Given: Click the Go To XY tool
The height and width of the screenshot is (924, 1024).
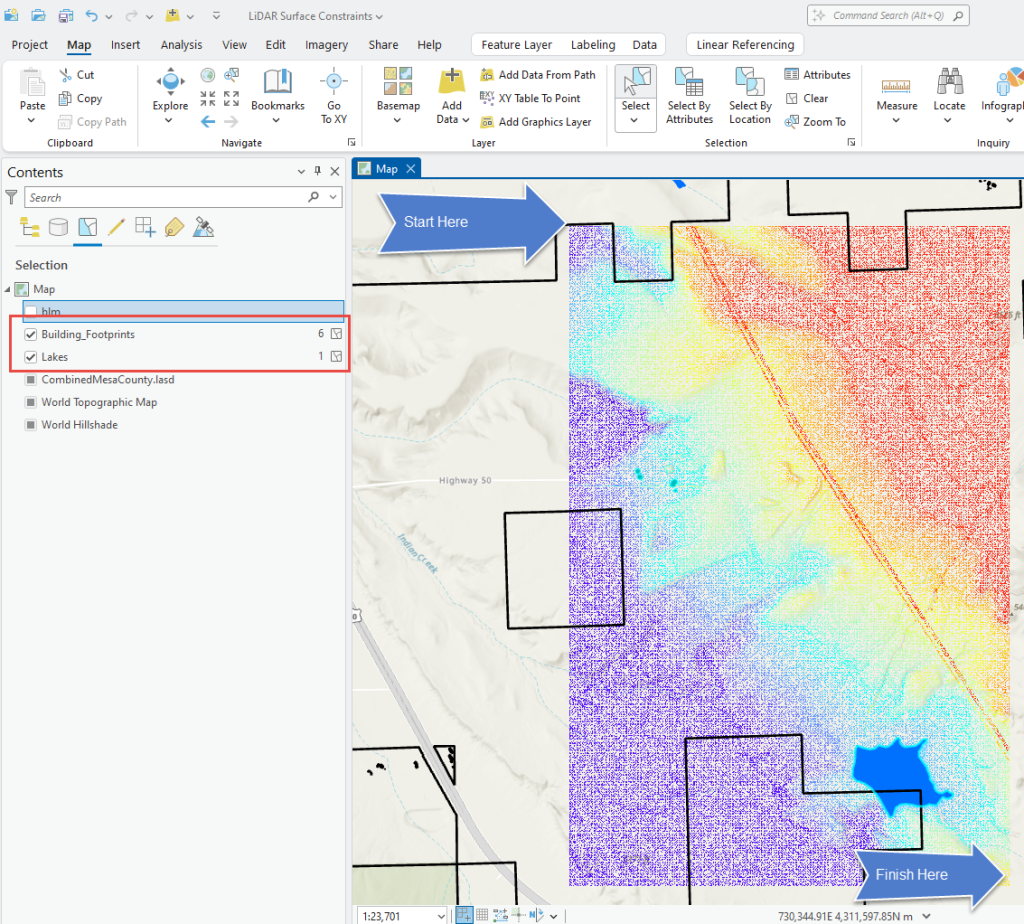Looking at the screenshot, I should [334, 90].
